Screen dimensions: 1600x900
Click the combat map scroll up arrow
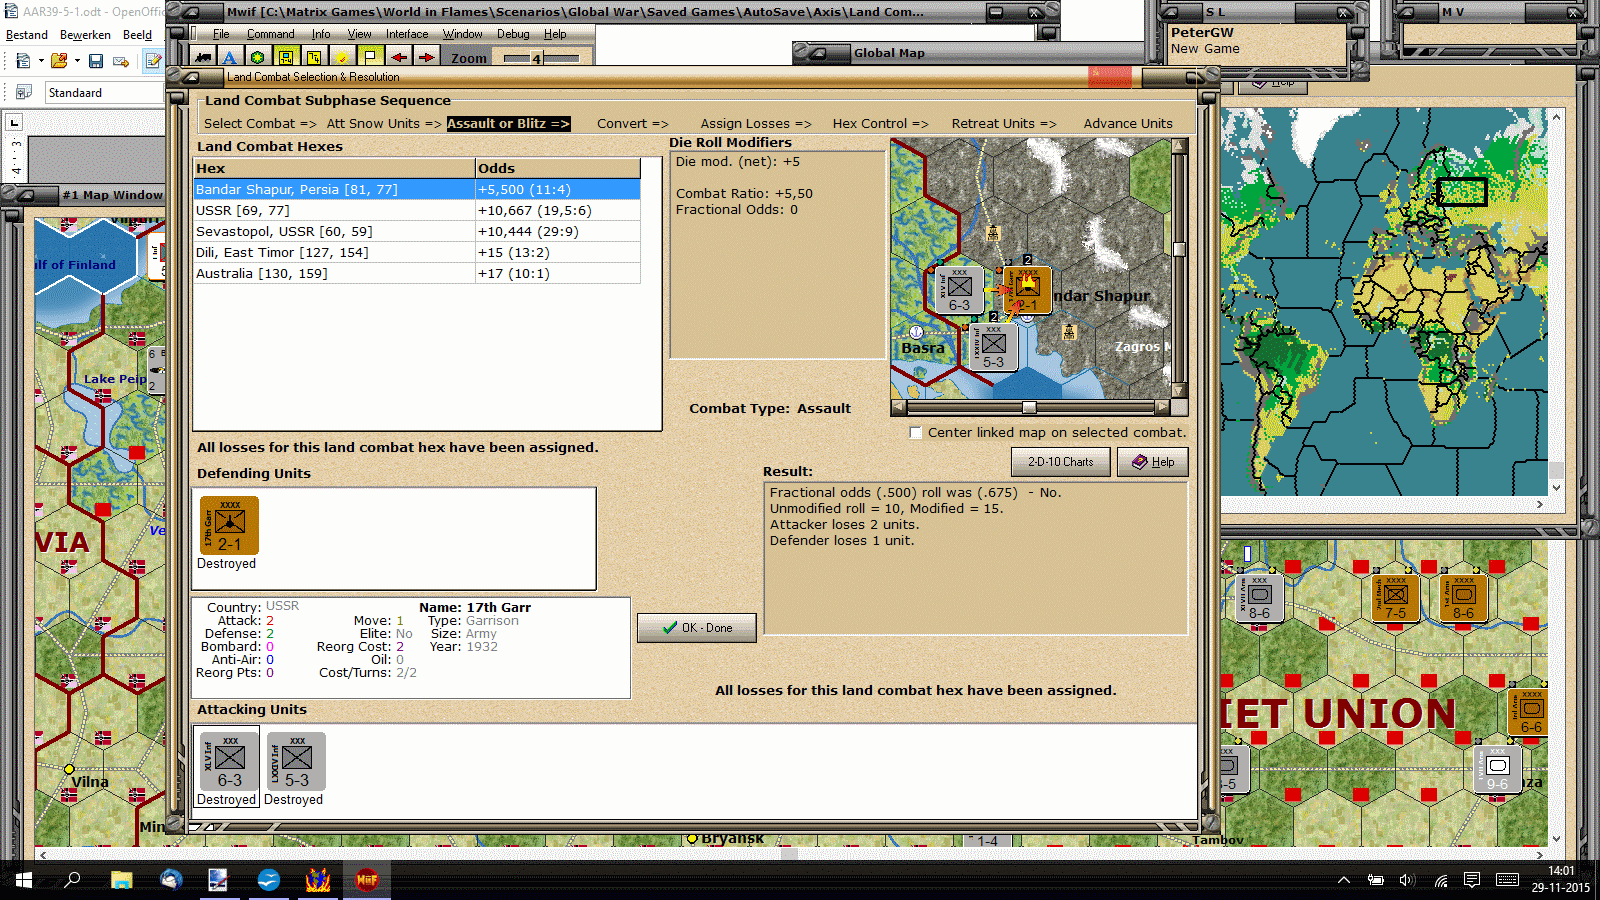click(x=1179, y=146)
